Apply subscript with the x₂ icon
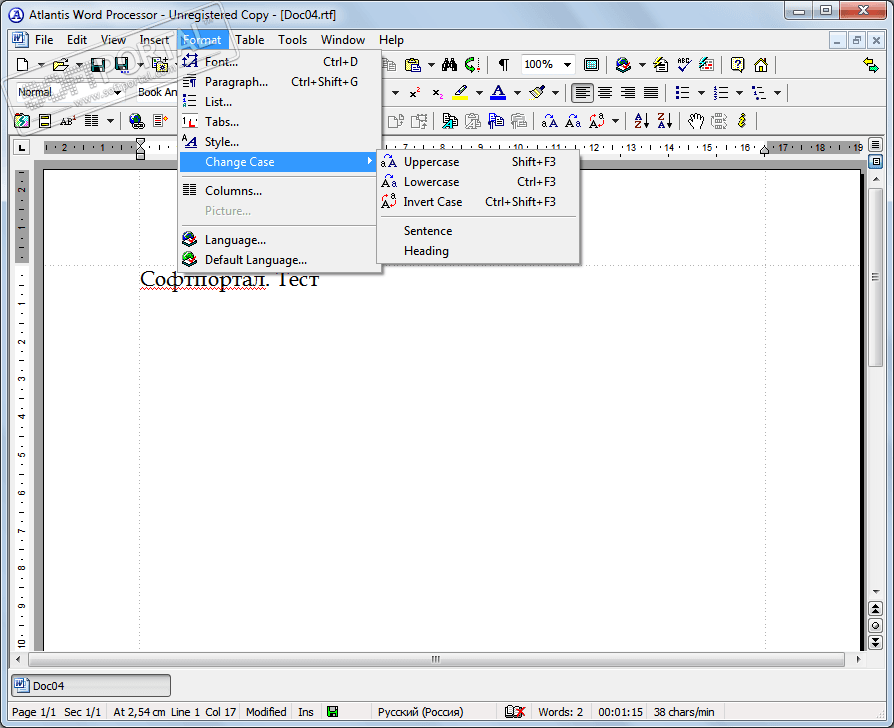The image size is (894, 728). (437, 92)
